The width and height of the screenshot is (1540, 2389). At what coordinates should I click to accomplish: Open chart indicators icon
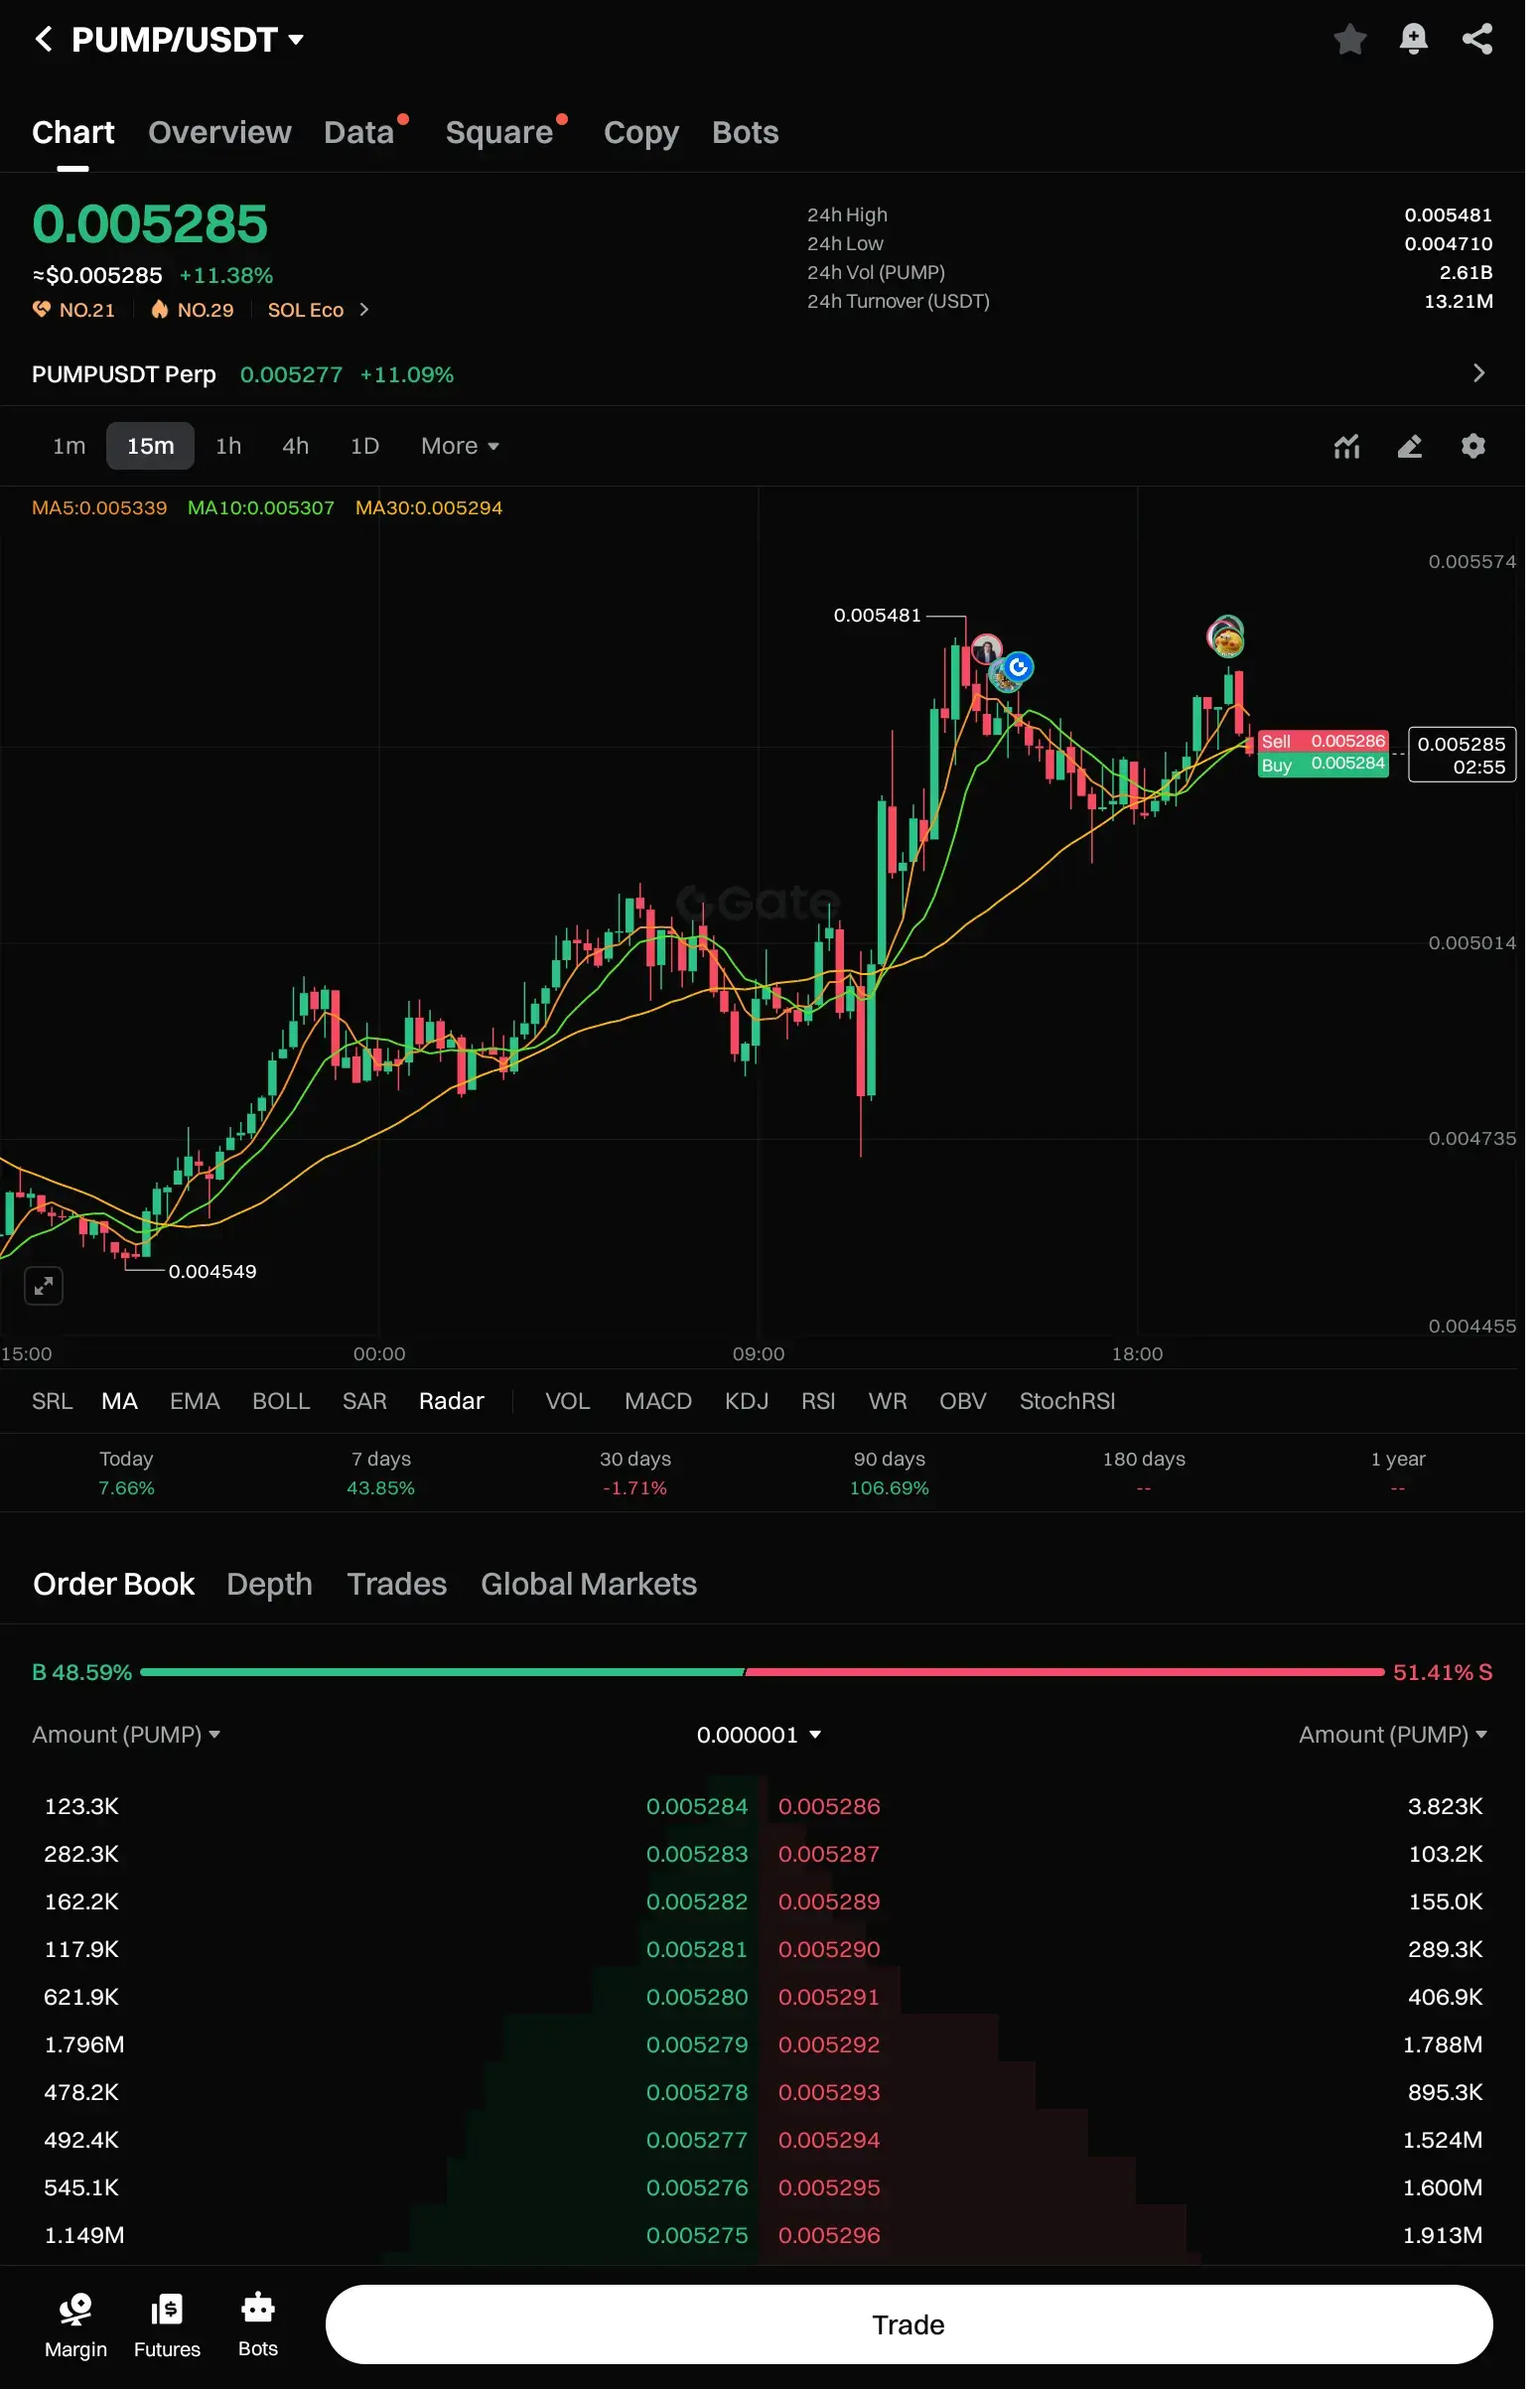[x=1346, y=446]
